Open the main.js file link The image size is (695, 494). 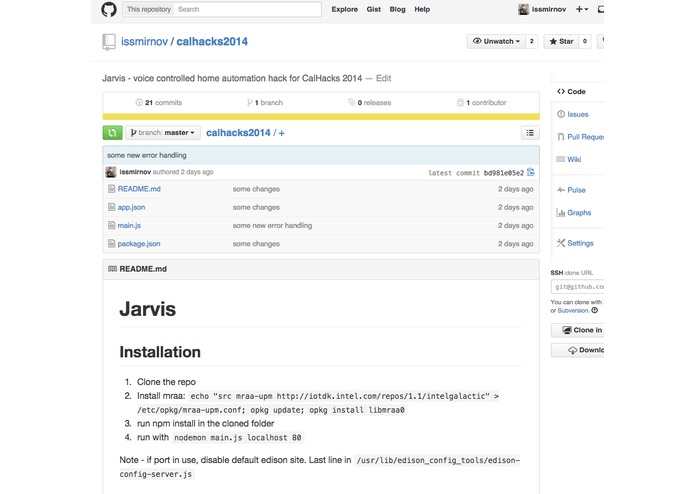coord(129,225)
